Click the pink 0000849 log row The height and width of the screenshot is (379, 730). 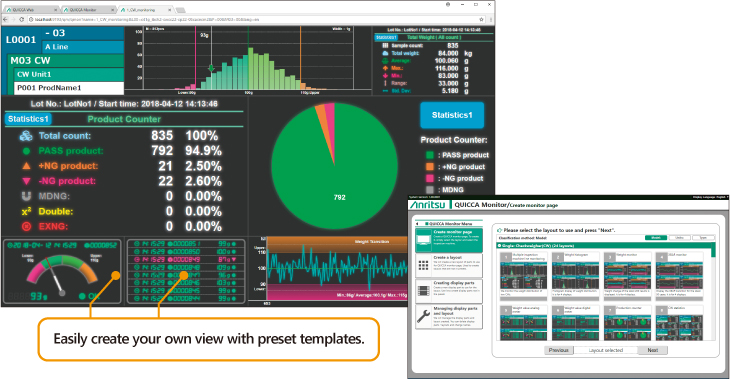(x=185, y=259)
